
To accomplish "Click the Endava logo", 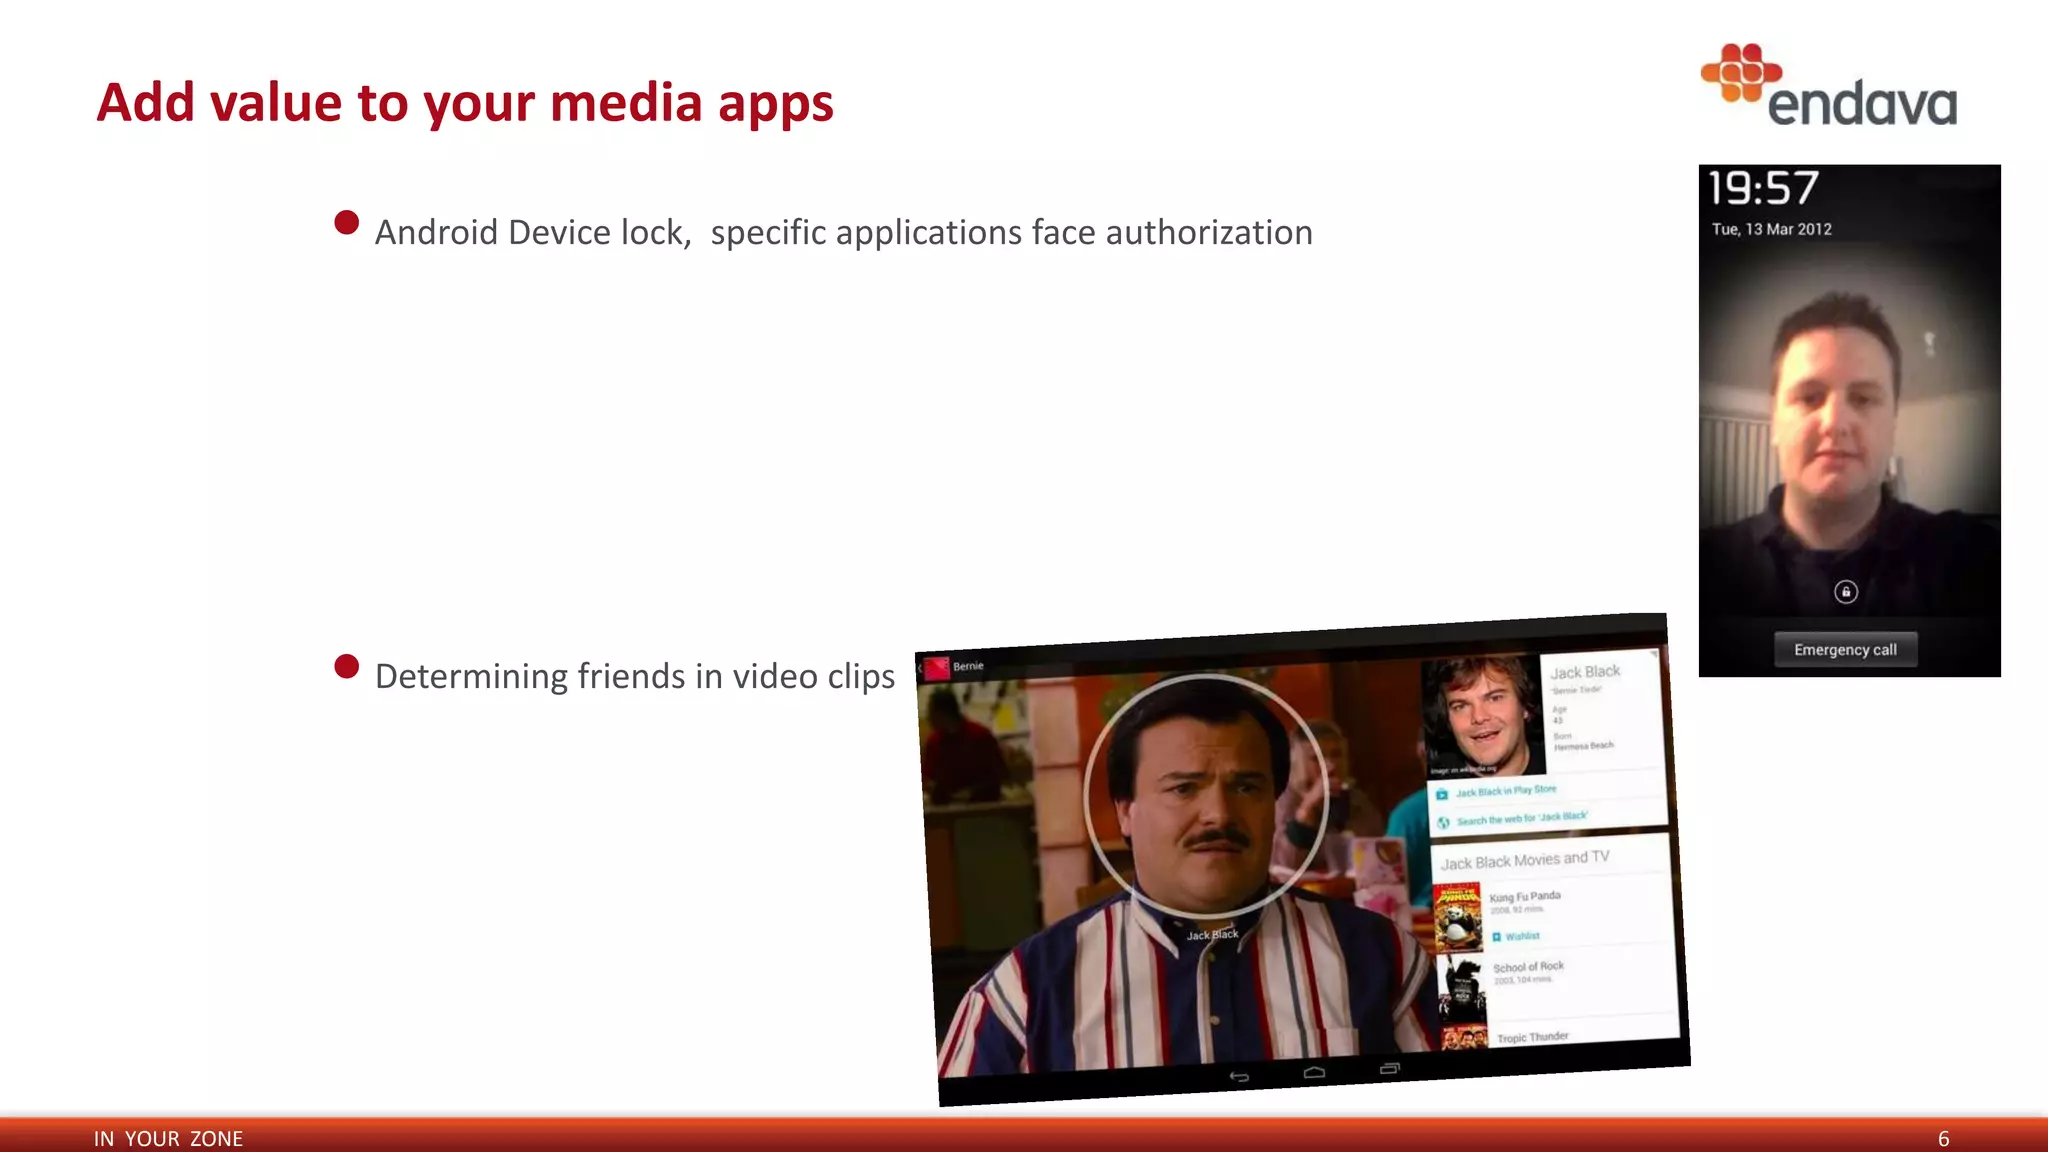I will tap(1828, 86).
